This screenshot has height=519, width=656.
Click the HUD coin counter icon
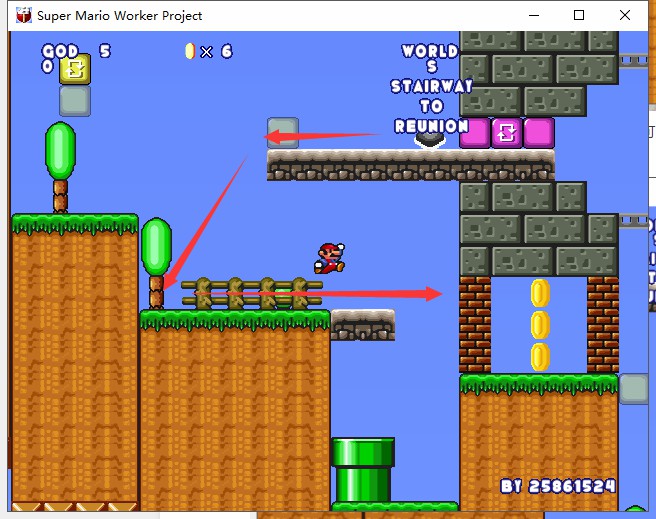(190, 51)
